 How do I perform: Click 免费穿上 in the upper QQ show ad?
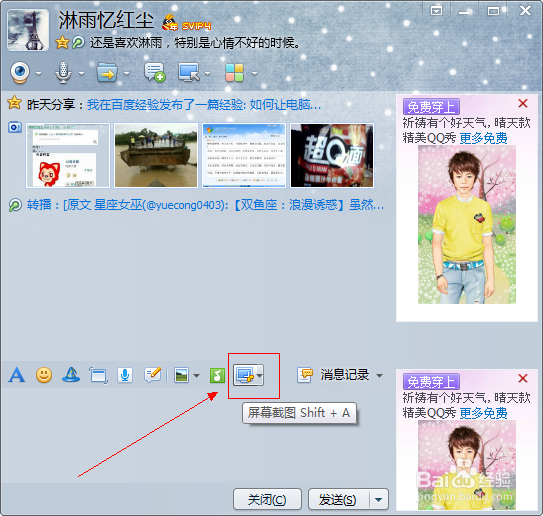point(431,107)
